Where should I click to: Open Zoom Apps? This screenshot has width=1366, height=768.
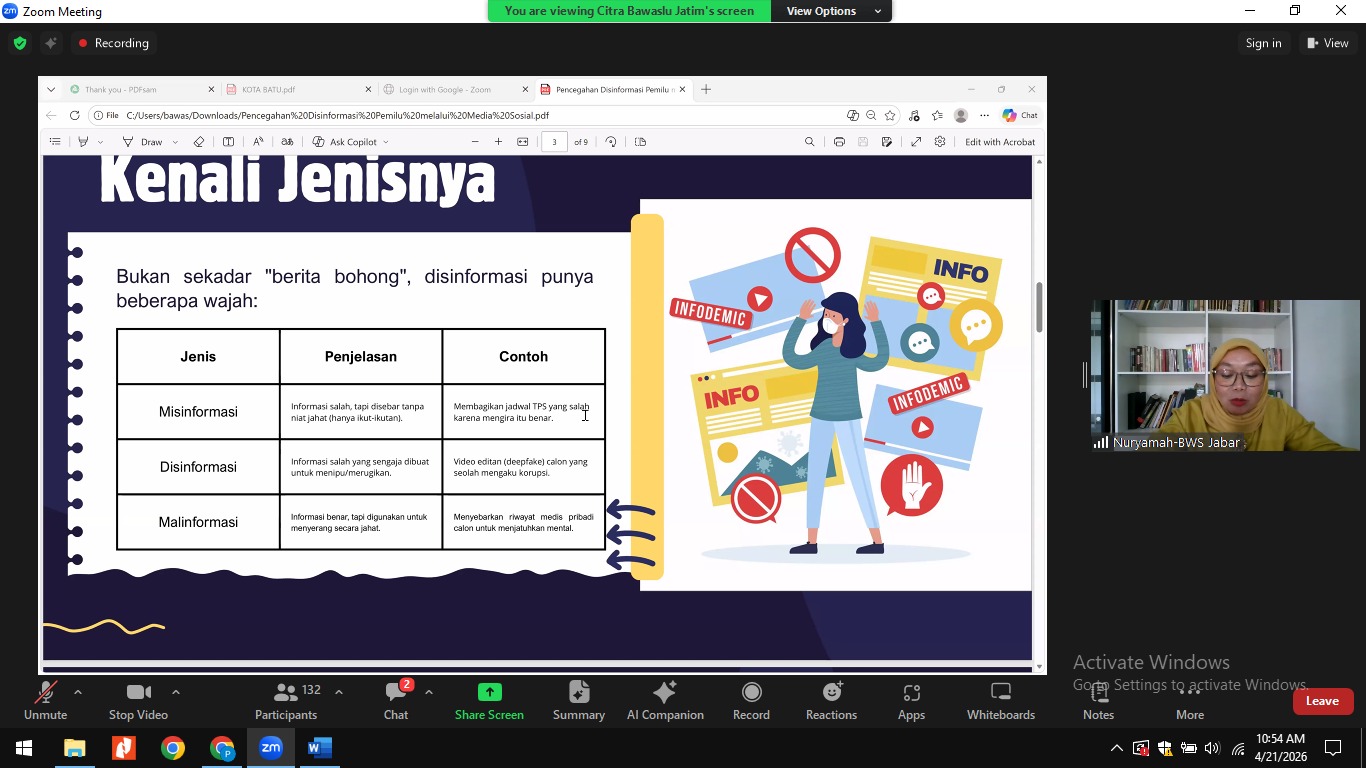pos(911,700)
